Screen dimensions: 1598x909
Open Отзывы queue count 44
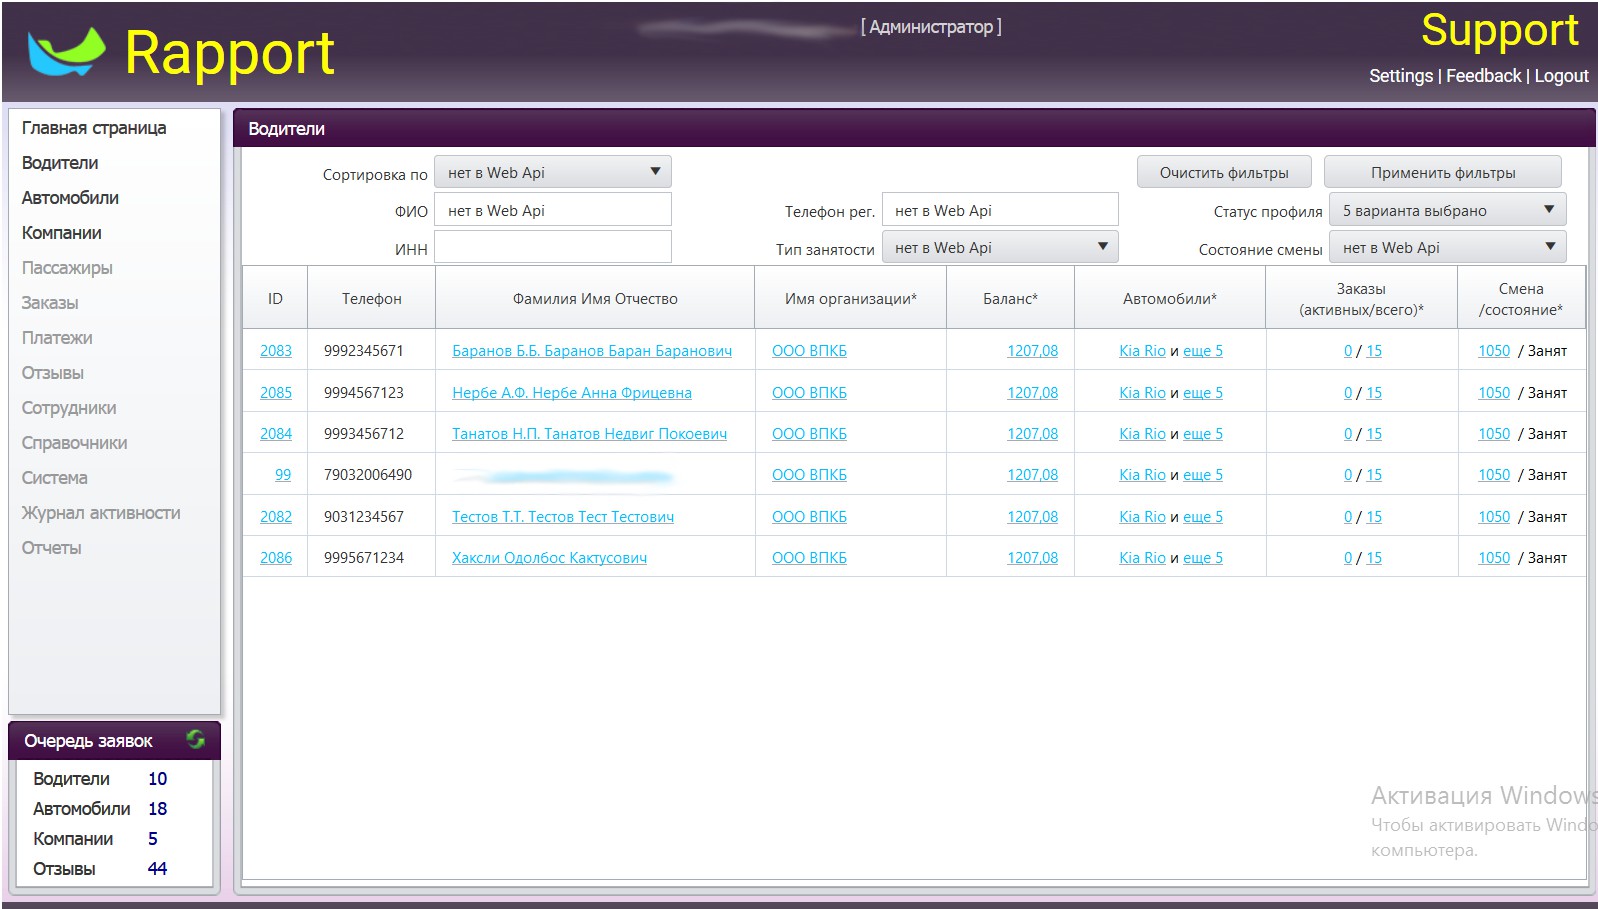[x=157, y=869]
